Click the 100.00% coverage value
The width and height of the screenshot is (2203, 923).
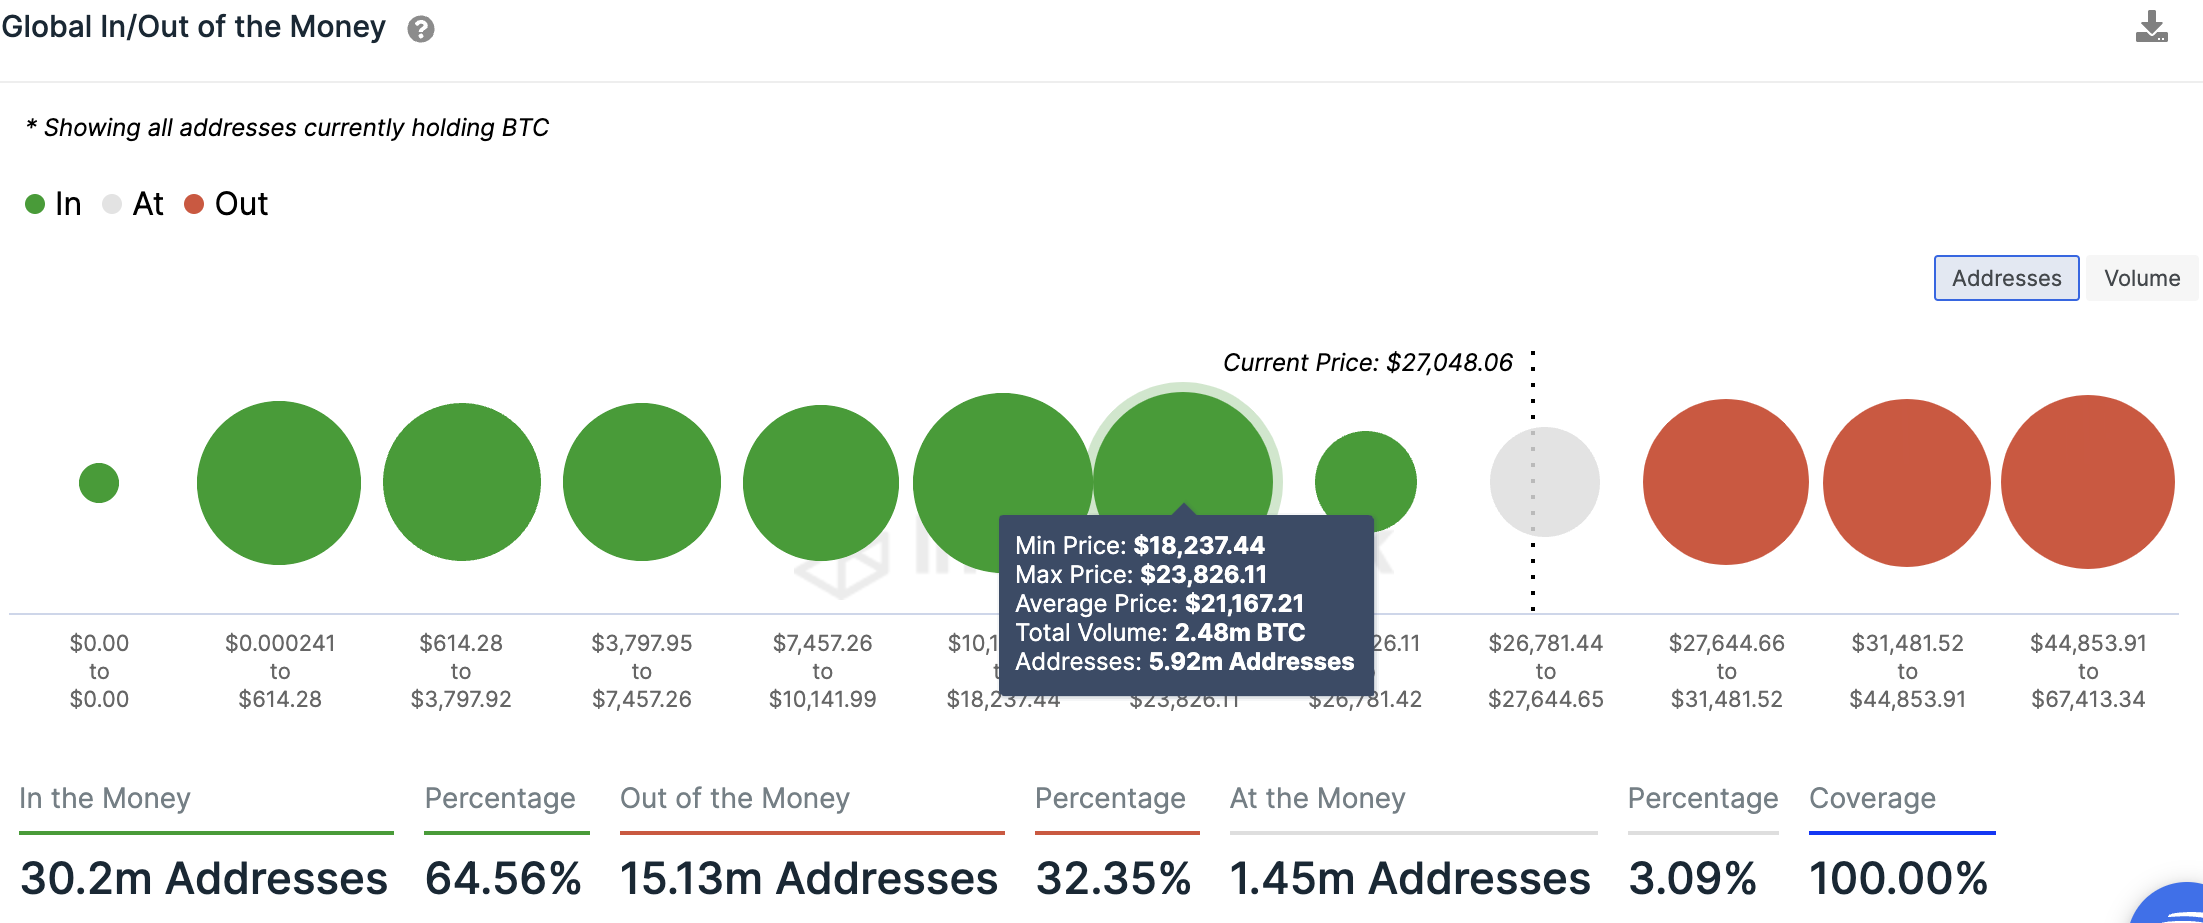tap(1898, 879)
